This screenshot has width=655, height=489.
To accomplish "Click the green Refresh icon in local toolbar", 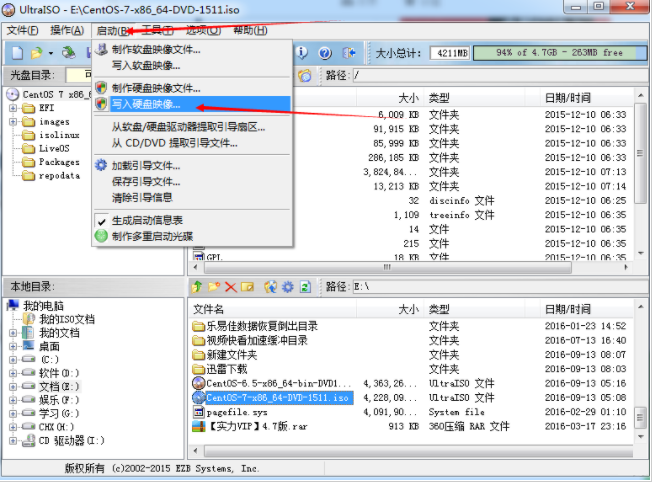I will [x=305, y=287].
